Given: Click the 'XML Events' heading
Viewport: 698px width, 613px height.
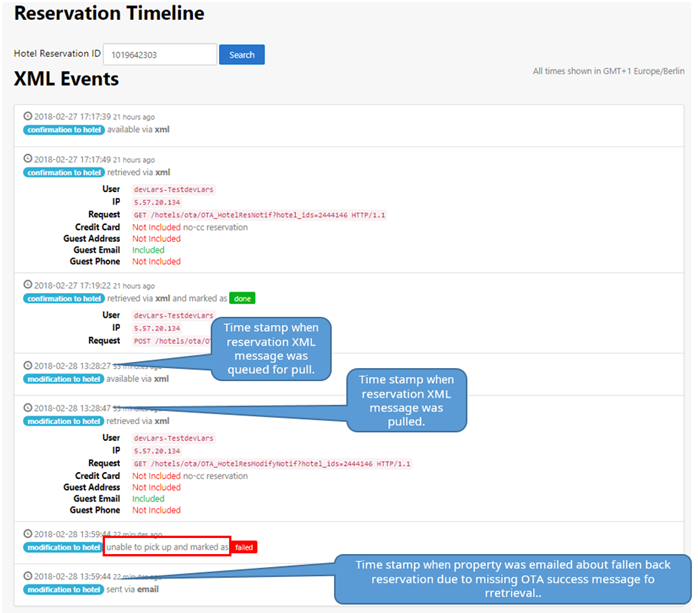Looking at the screenshot, I should point(66,79).
